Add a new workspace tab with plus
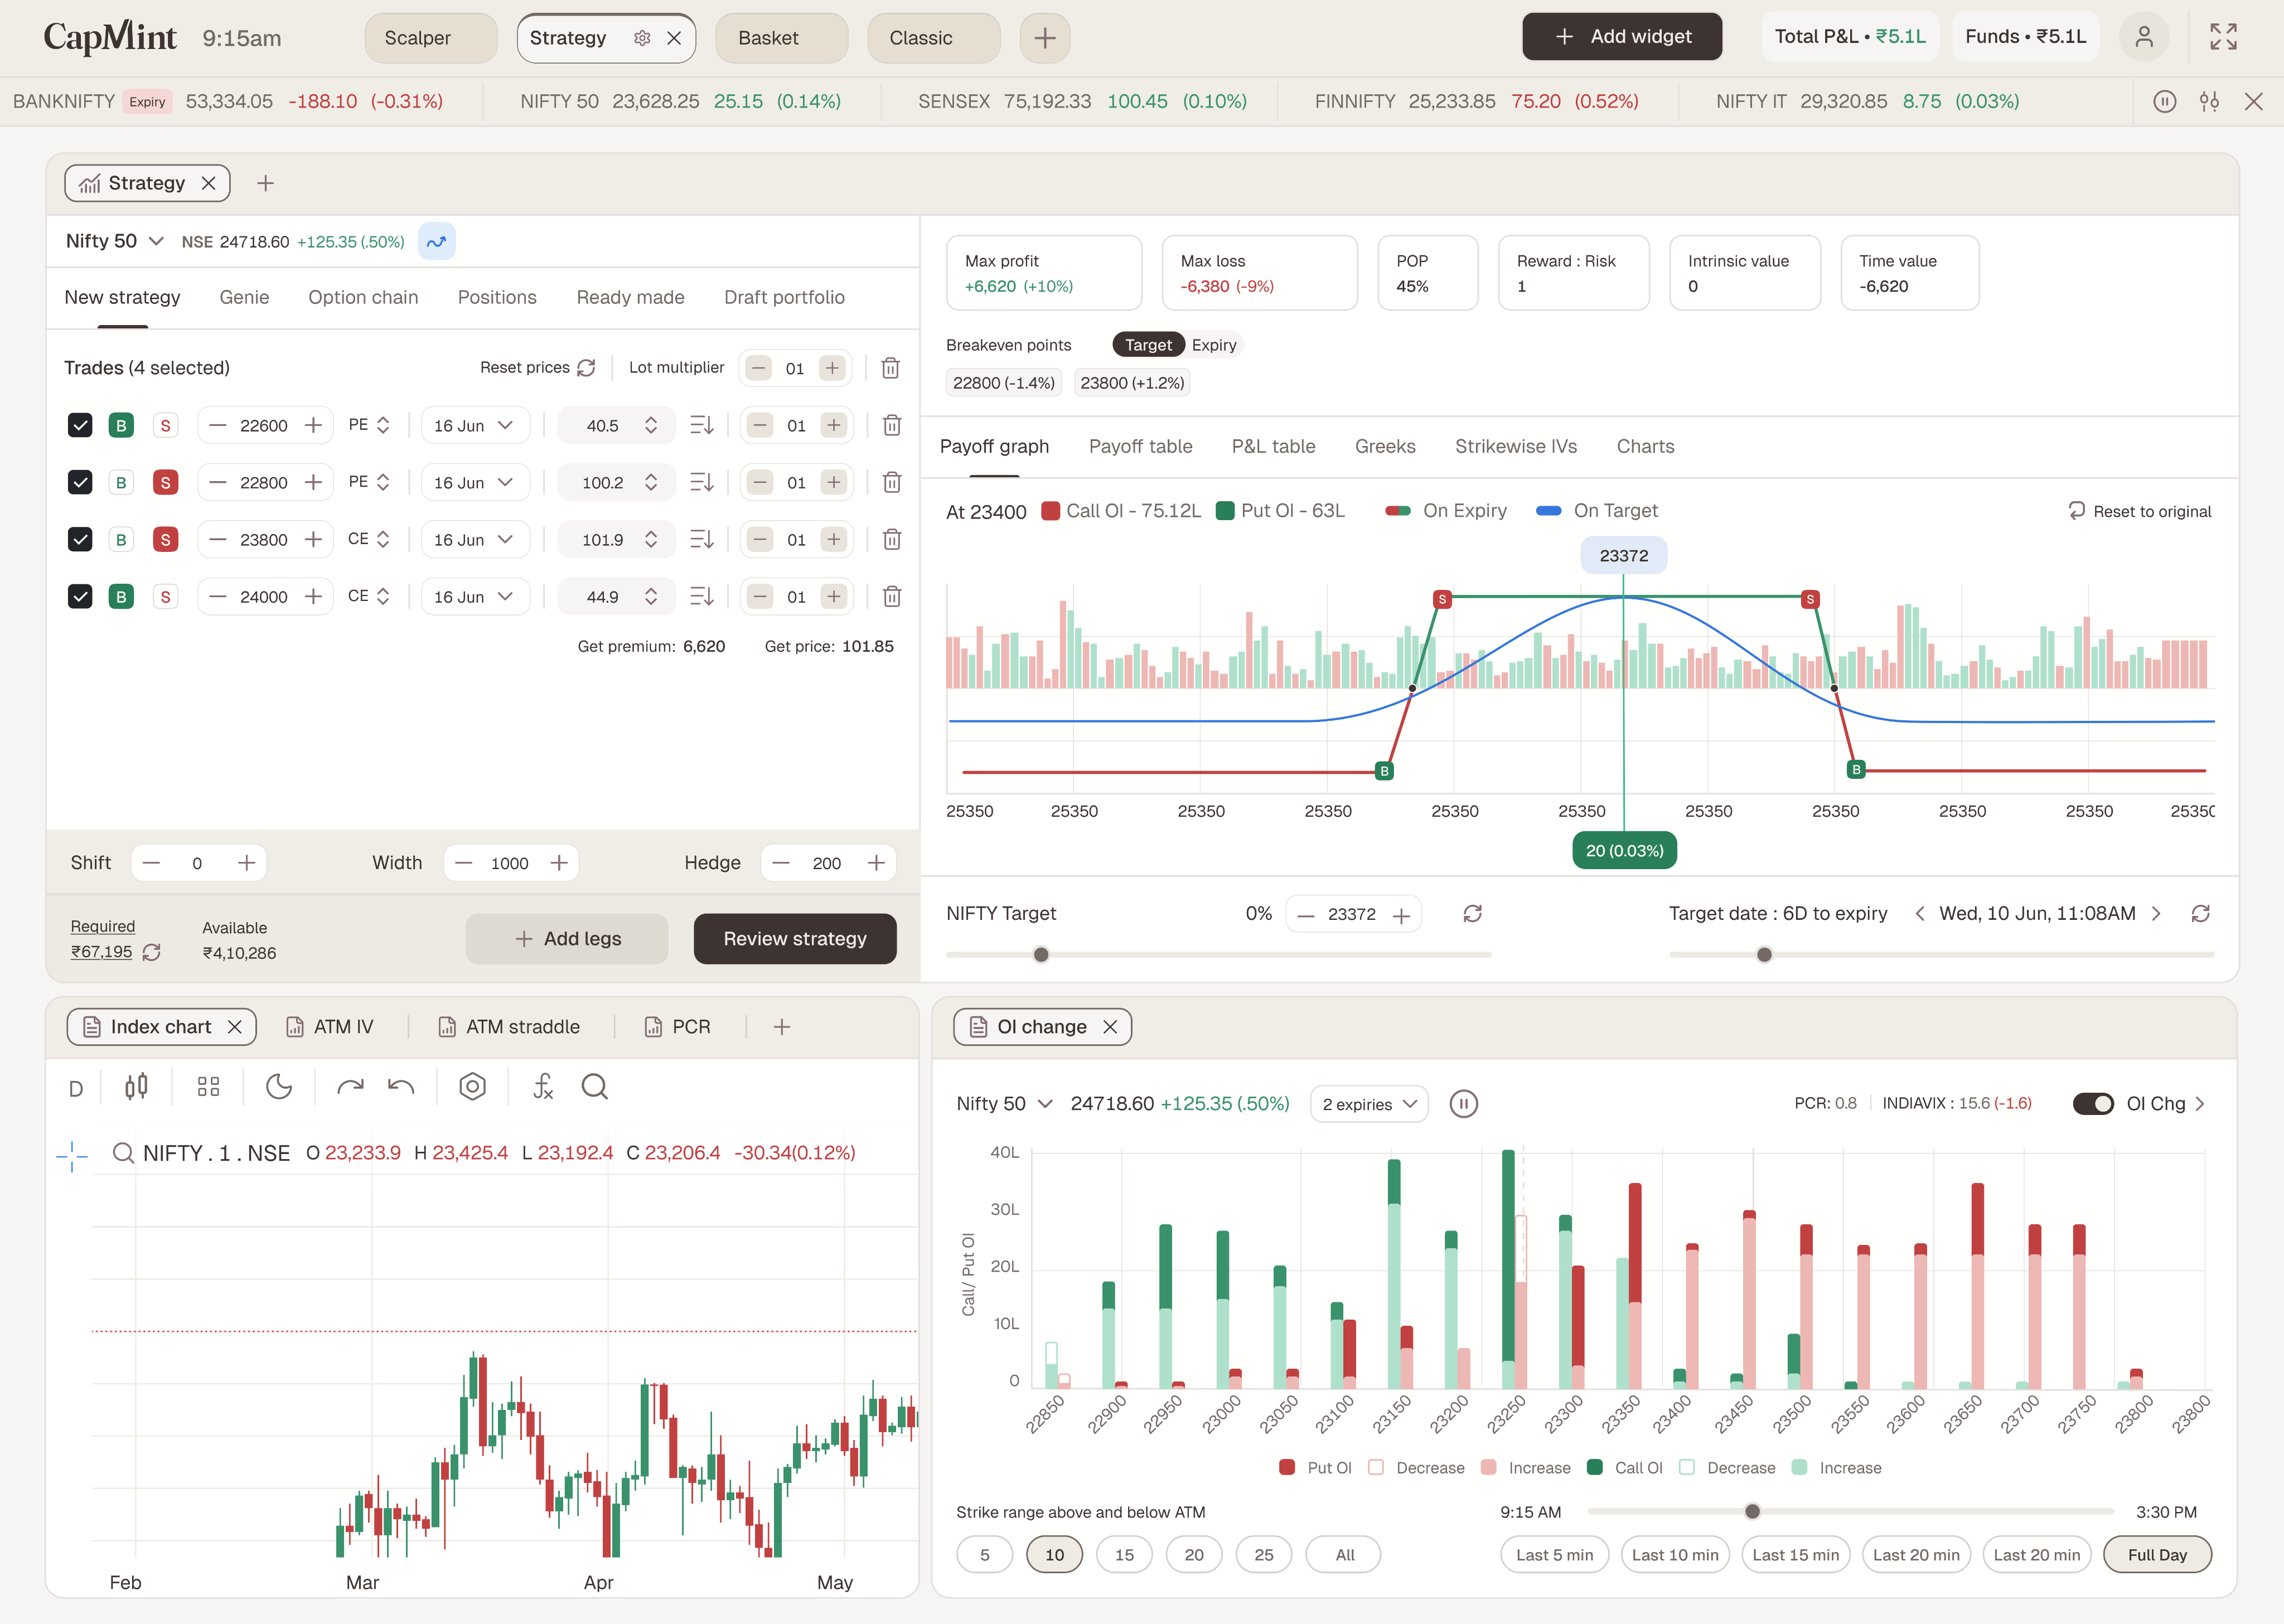This screenshot has height=1624, width=2284. point(1045,38)
